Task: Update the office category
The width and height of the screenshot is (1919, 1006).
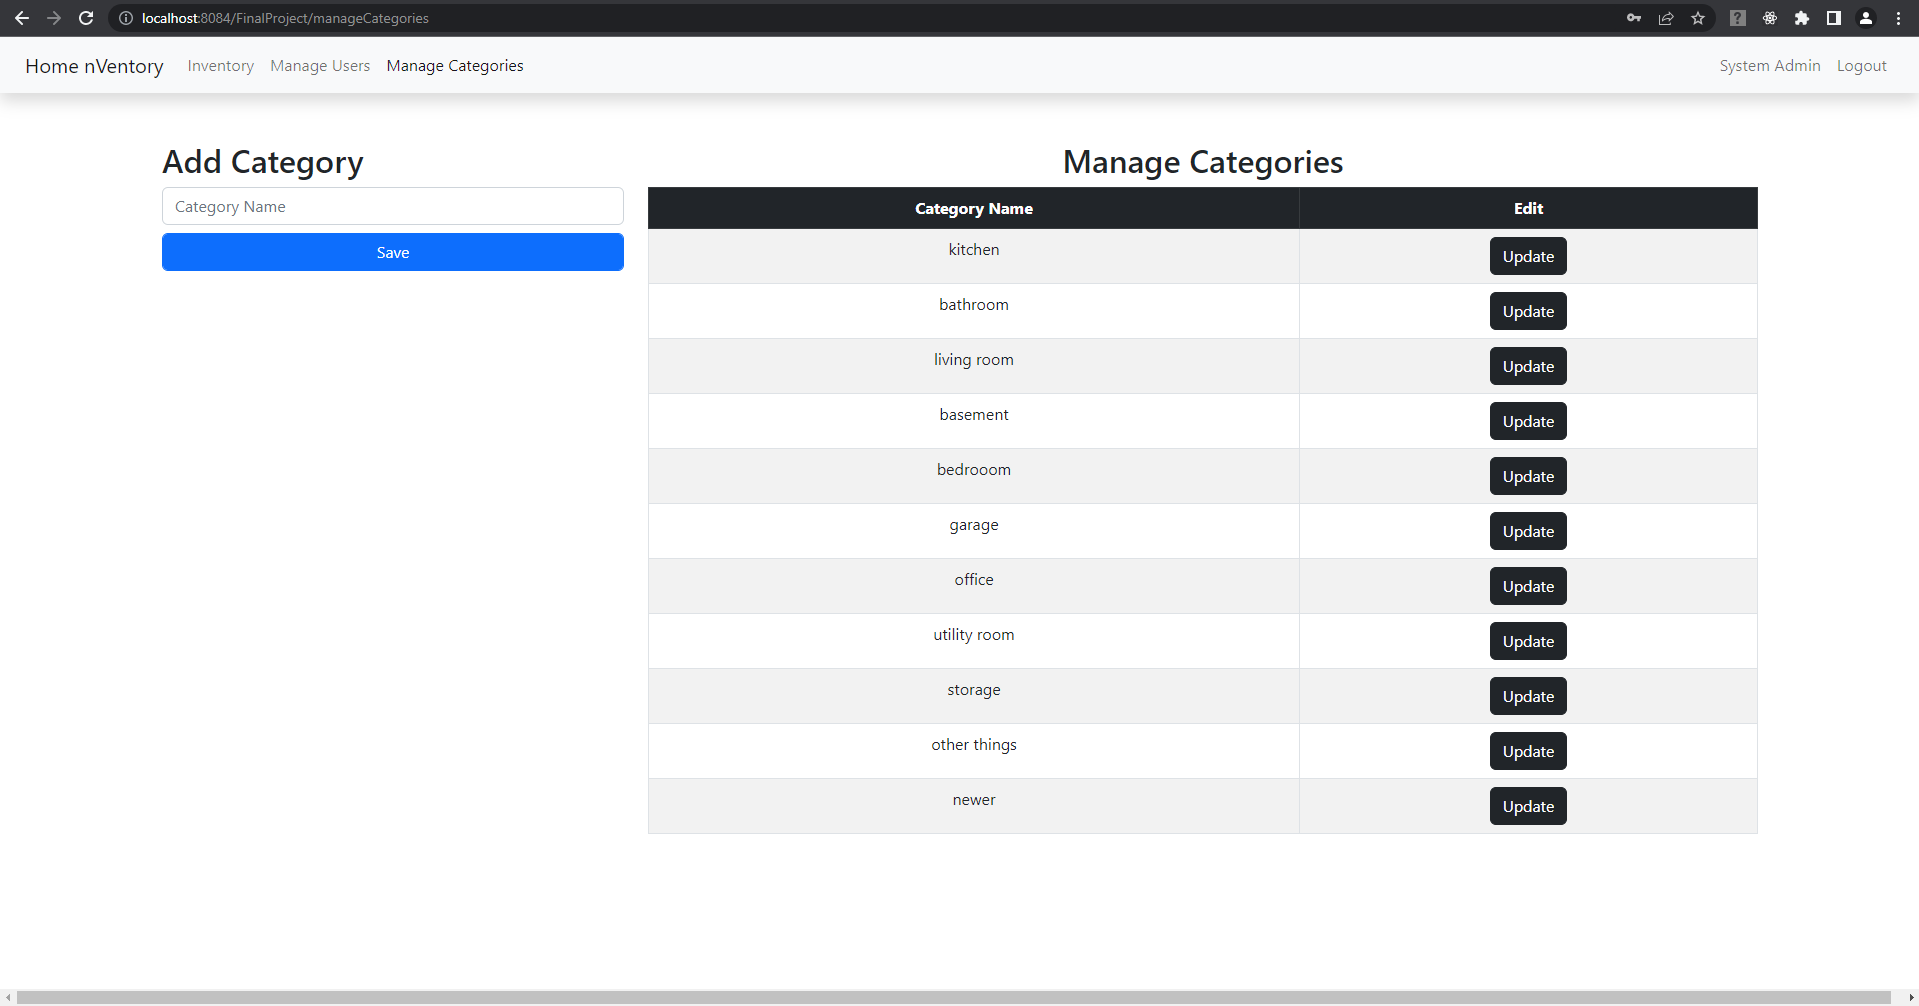Action: coord(1528,586)
